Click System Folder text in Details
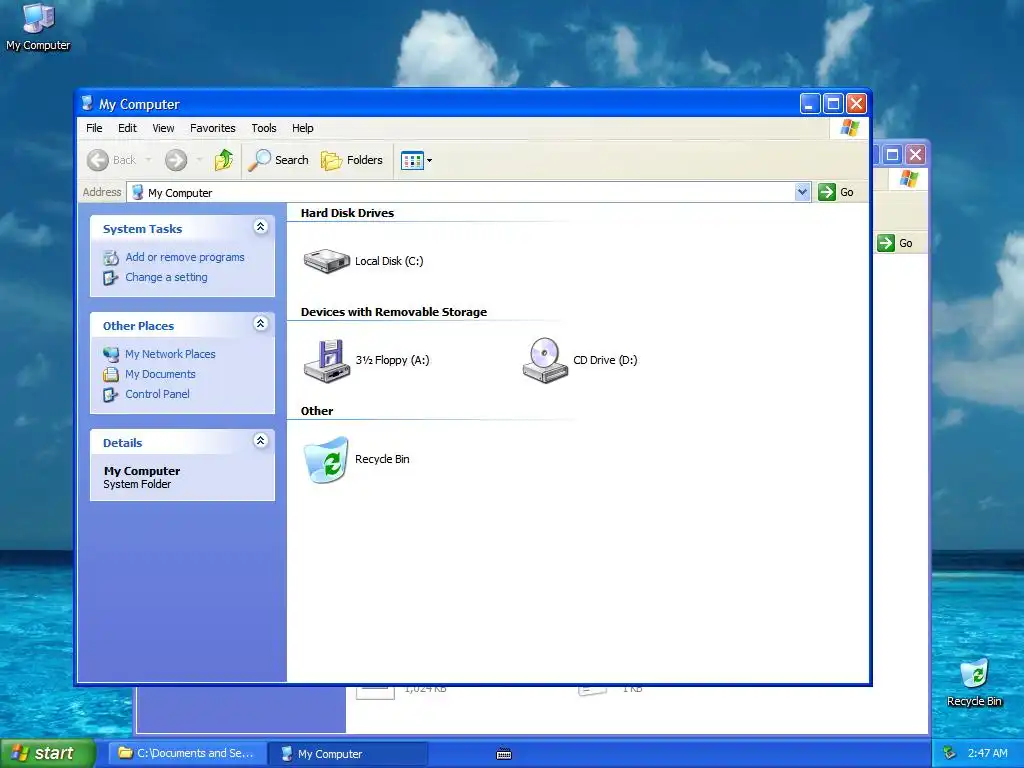The height and width of the screenshot is (768, 1024). pos(137,484)
